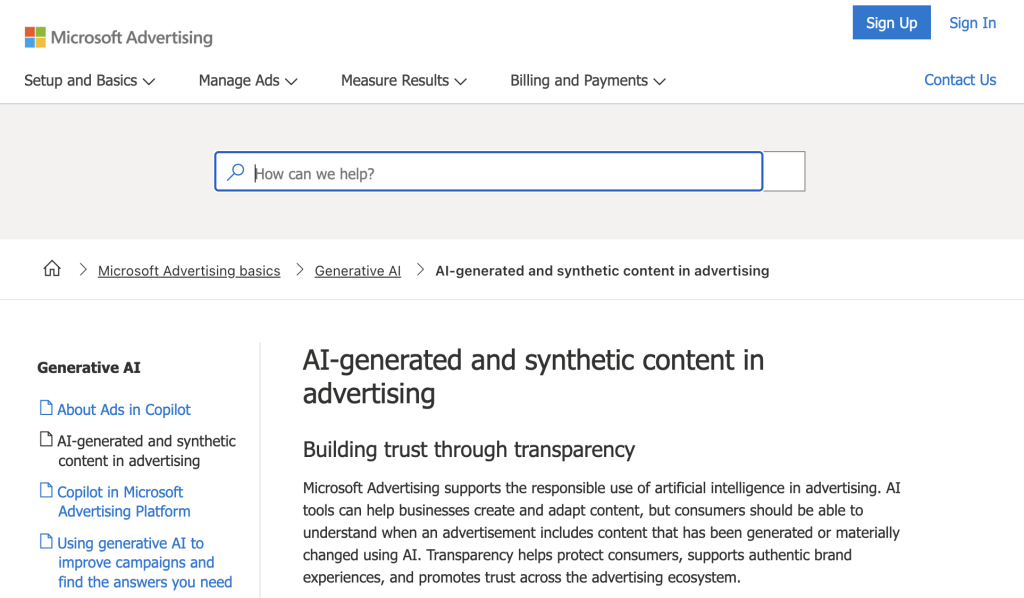Click the 'Generative AI' sidebar heading
Screen dimensions: 1024x598
pos(89,368)
